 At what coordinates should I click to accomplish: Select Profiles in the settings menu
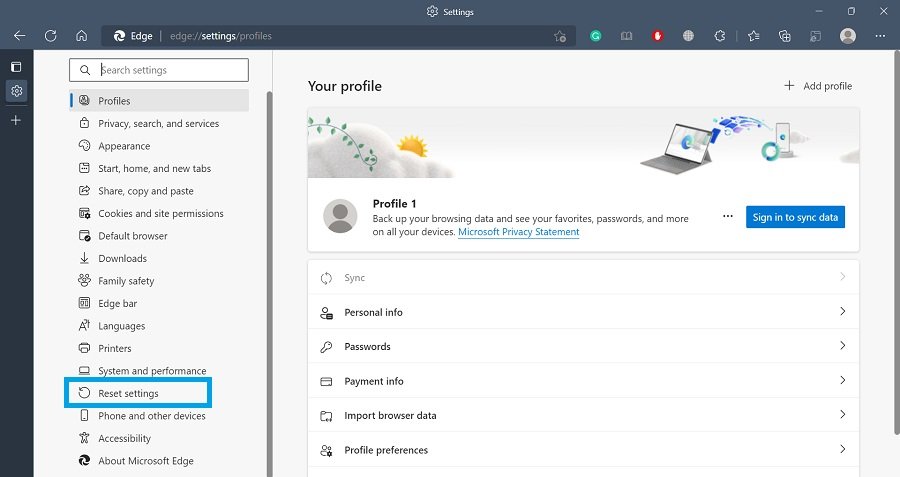click(159, 100)
